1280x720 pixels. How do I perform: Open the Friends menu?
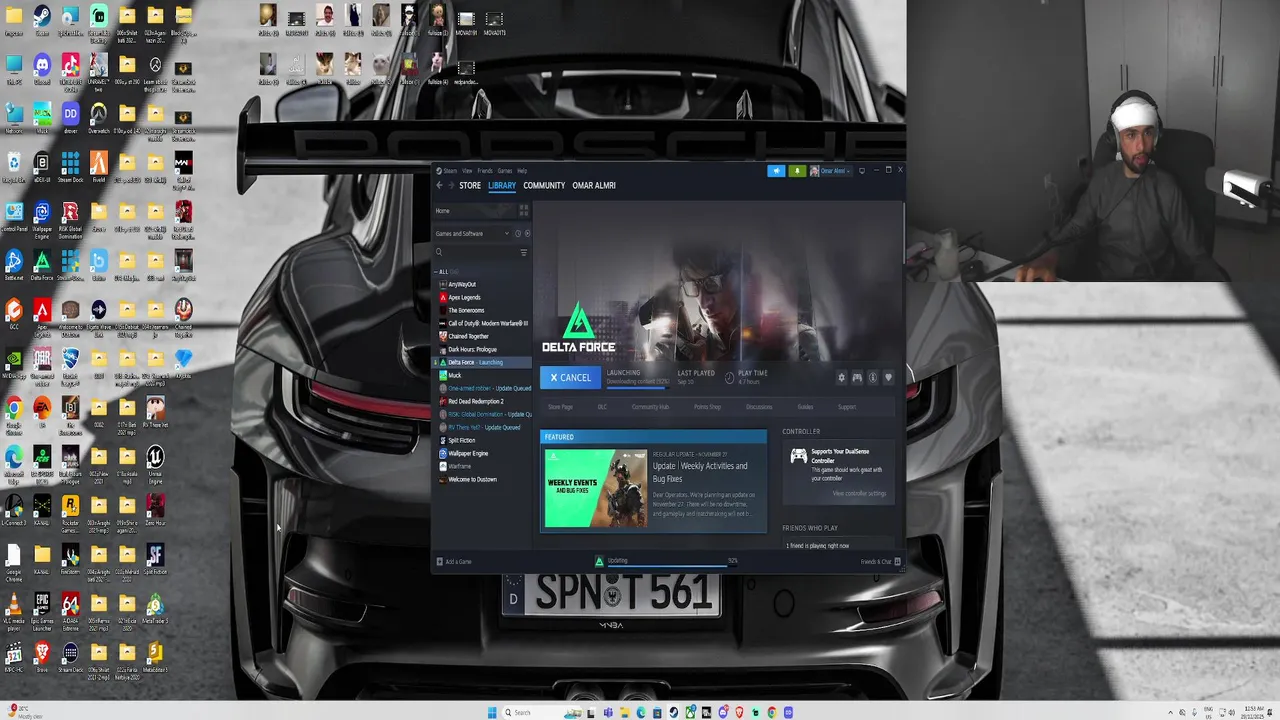click(x=485, y=171)
